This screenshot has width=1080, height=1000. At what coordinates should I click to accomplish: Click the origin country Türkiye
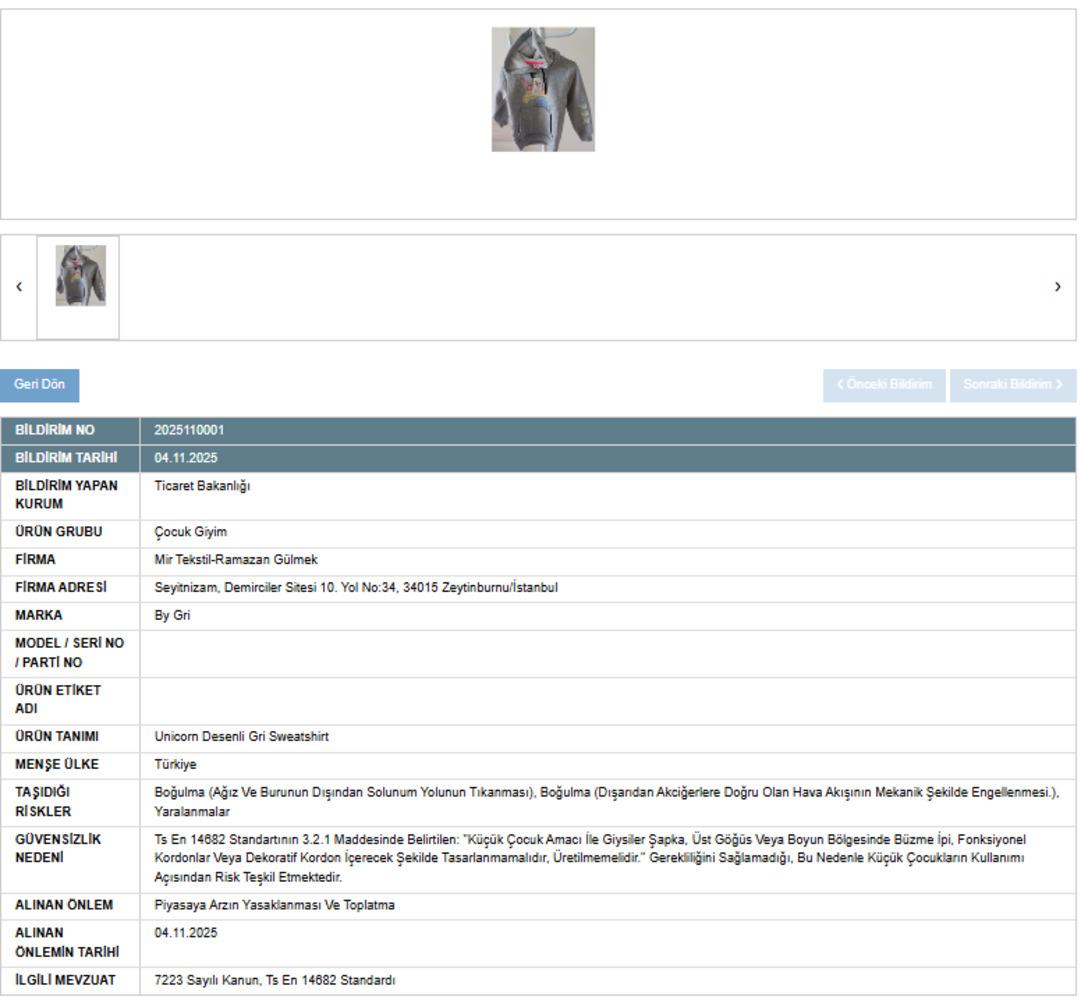click(175, 765)
